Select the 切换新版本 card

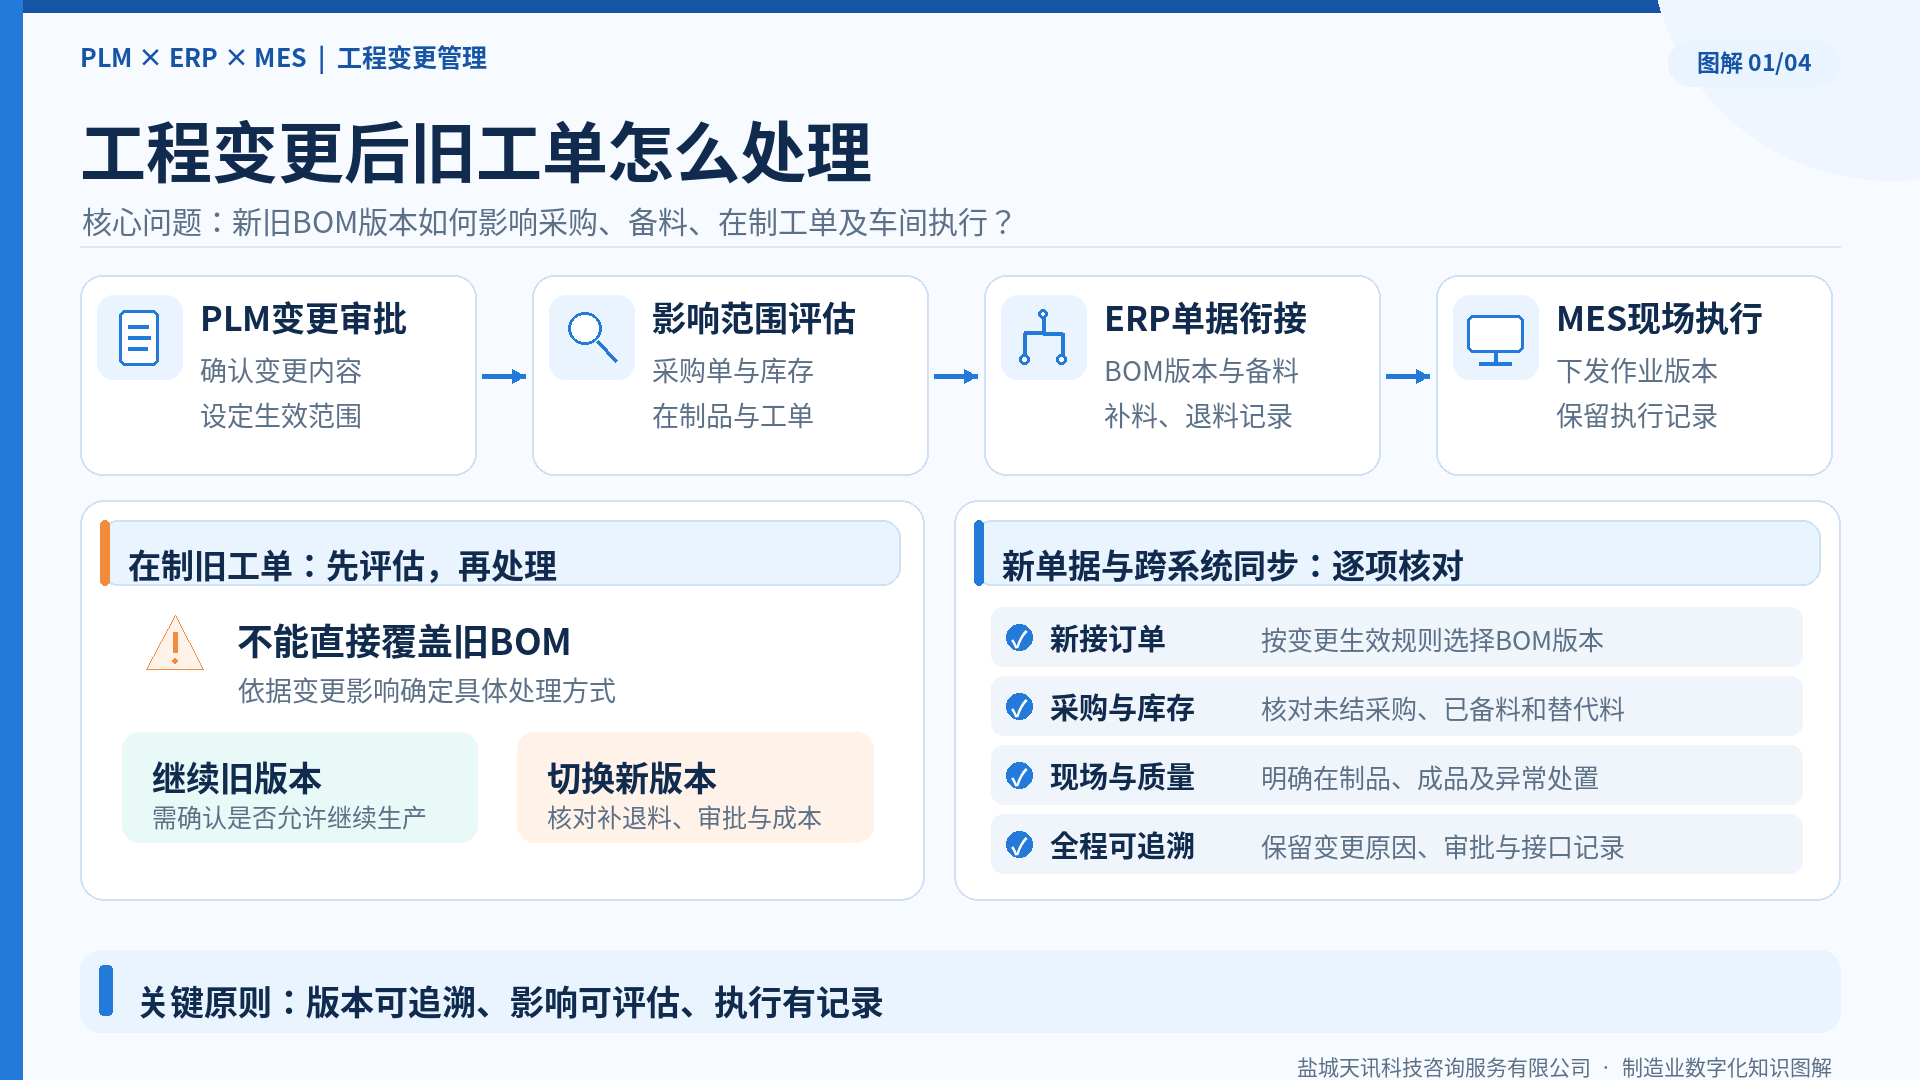[x=695, y=788]
